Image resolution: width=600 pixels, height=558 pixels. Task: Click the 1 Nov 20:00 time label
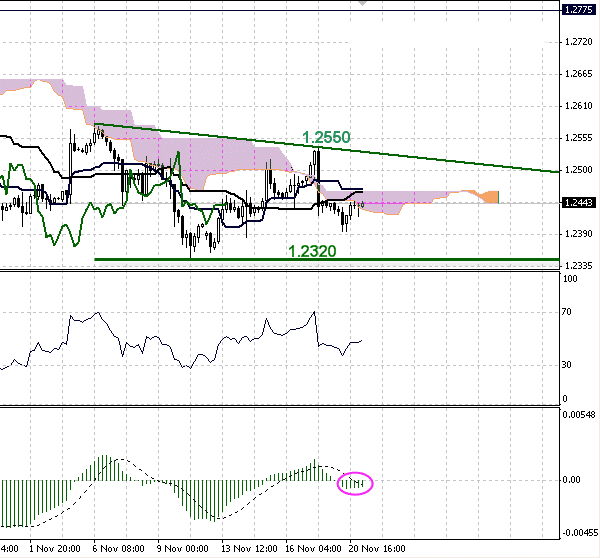coord(55,549)
